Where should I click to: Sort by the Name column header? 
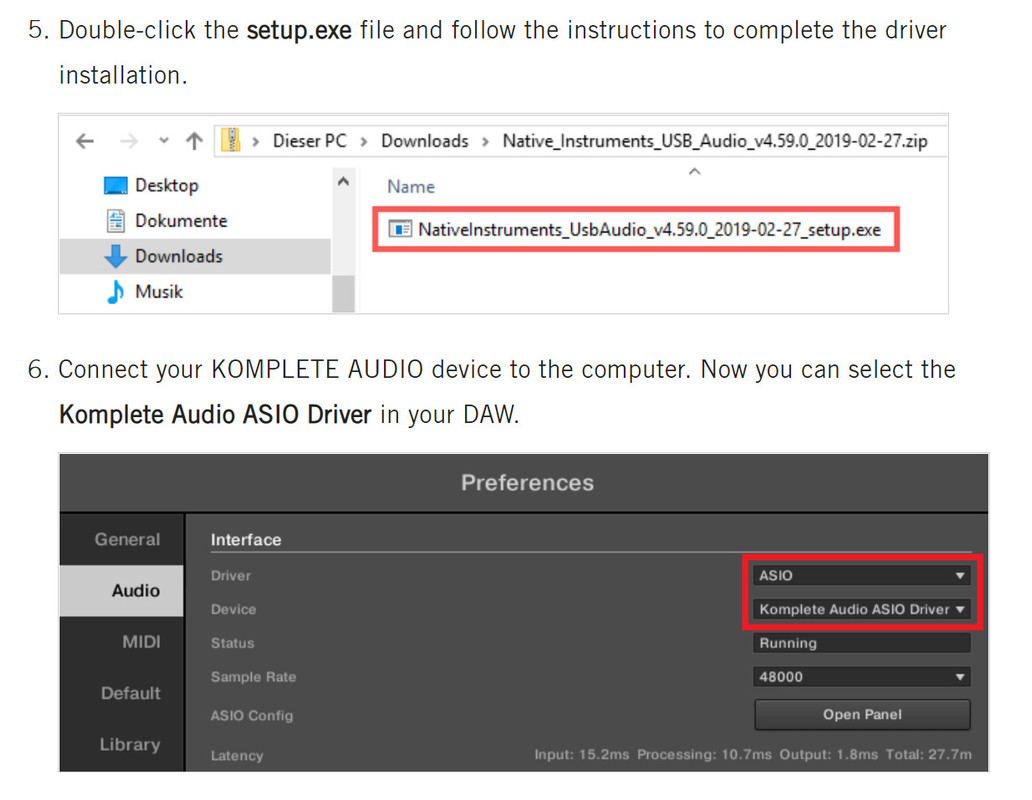tap(411, 187)
